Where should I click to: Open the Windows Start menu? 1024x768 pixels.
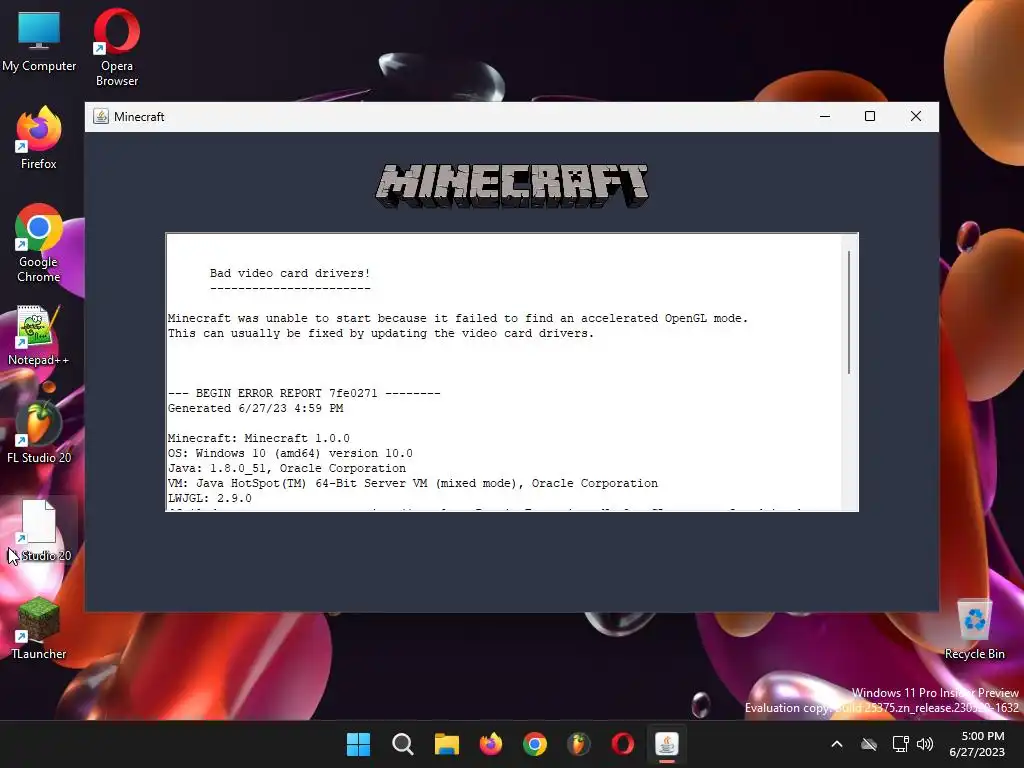point(358,744)
